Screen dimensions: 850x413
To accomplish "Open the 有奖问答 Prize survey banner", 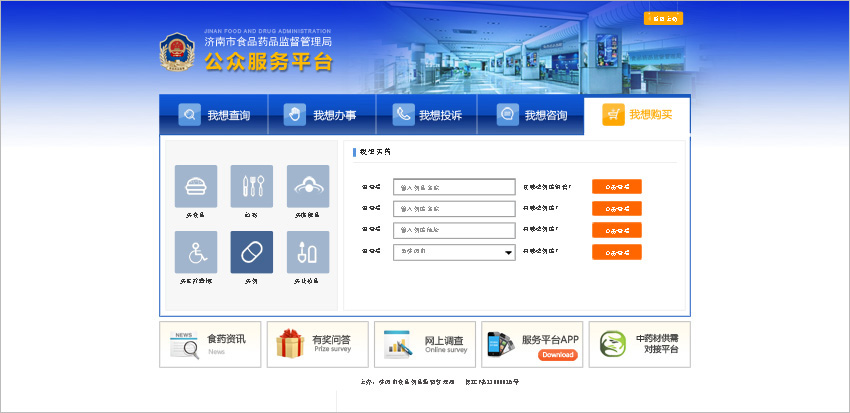I will coord(317,344).
